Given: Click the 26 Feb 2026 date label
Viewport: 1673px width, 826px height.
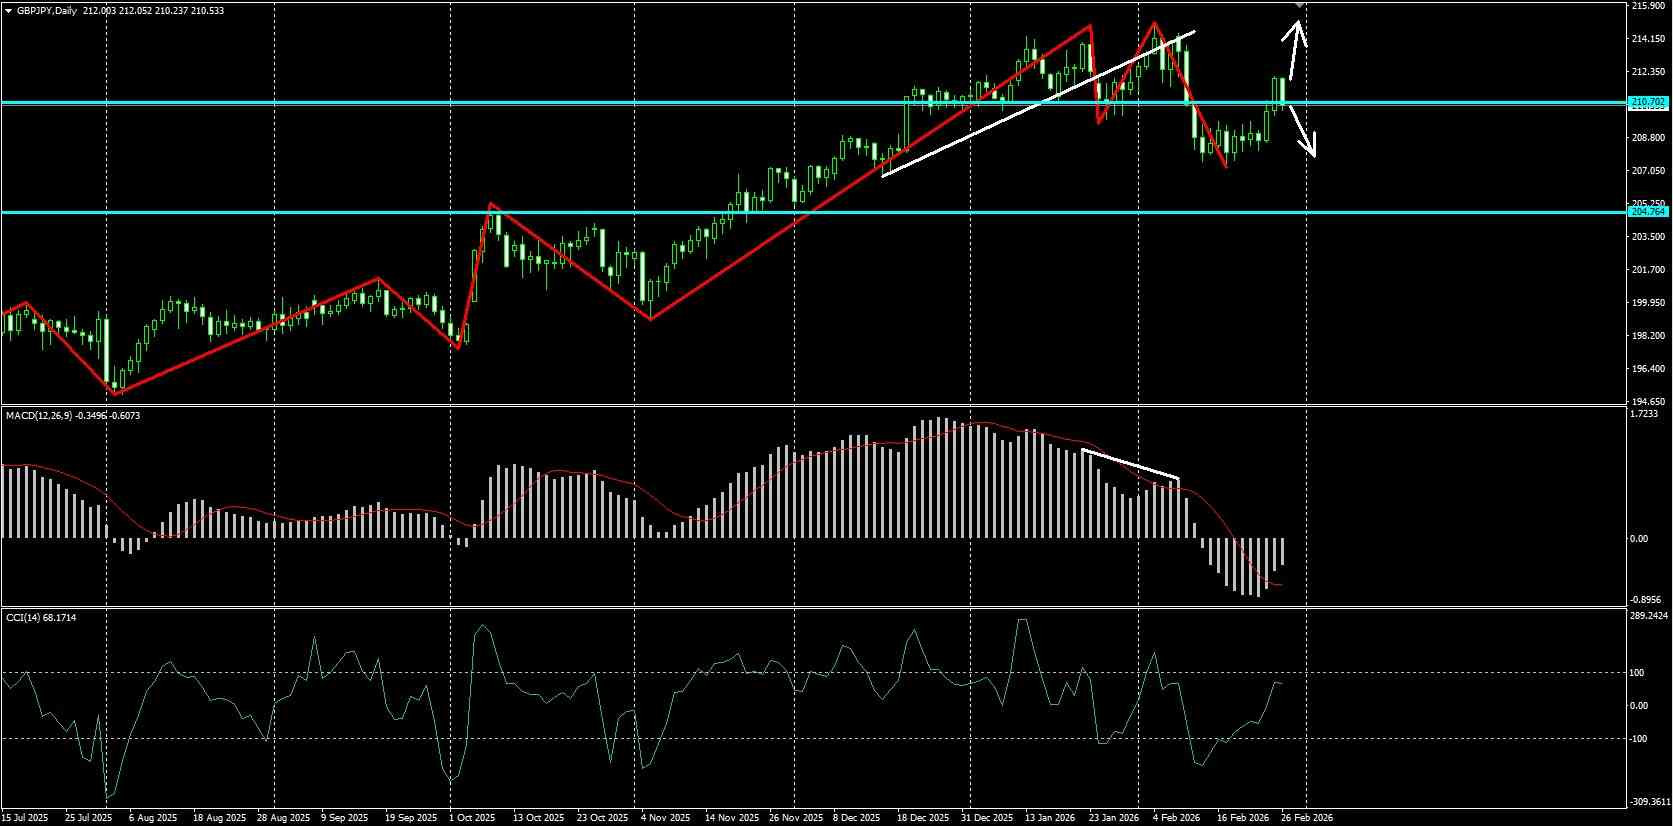Looking at the screenshot, I should [x=1307, y=818].
